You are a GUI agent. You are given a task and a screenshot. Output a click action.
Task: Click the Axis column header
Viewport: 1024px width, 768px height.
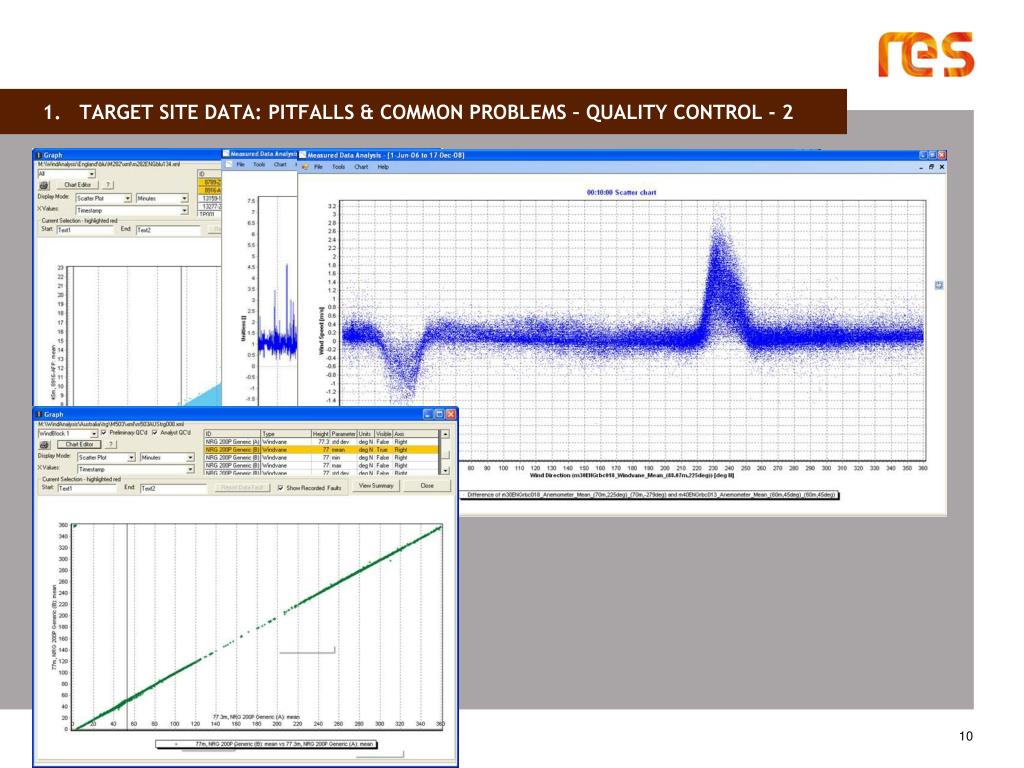coord(416,434)
